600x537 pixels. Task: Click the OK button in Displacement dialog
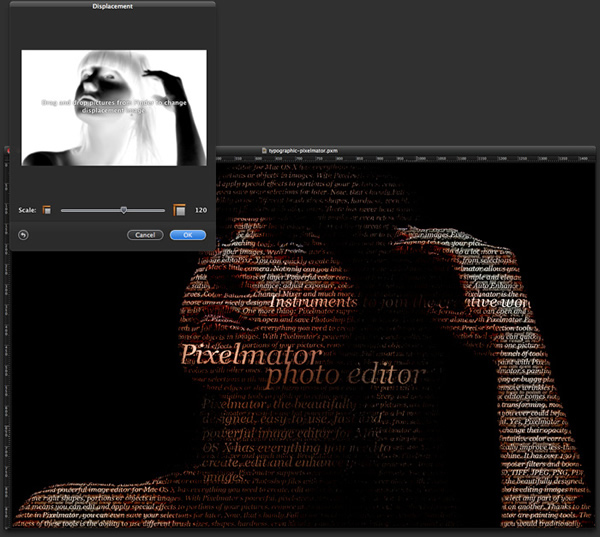pos(188,235)
